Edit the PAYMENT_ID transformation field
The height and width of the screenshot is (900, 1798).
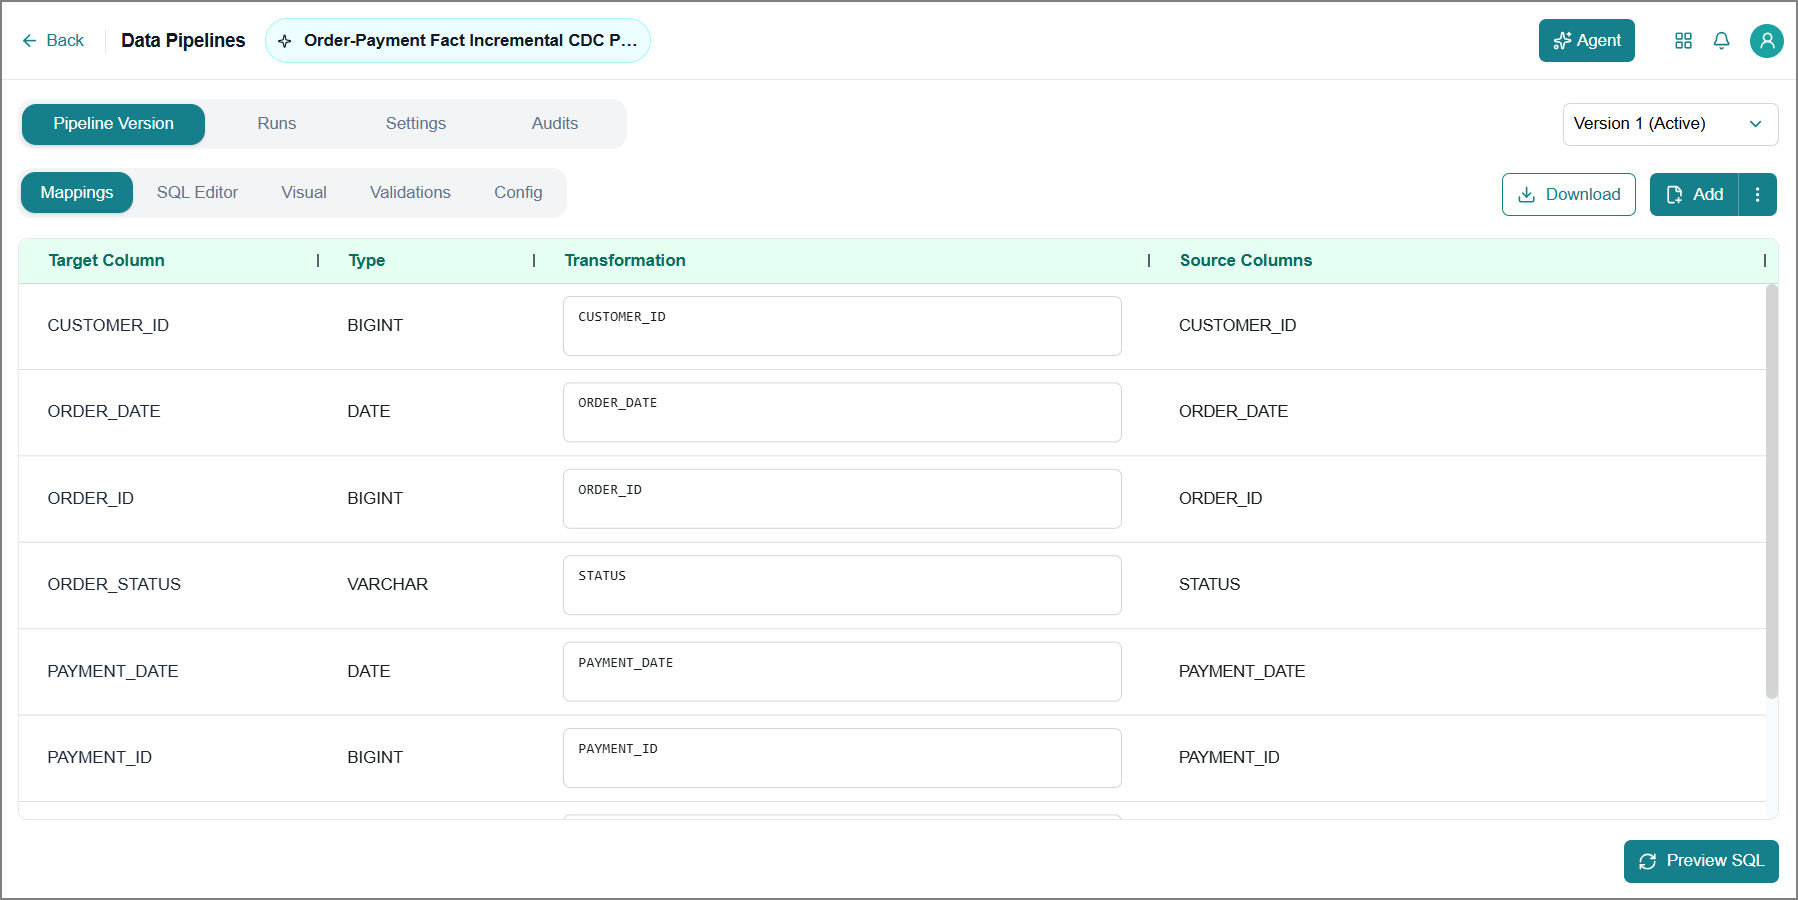coord(842,758)
